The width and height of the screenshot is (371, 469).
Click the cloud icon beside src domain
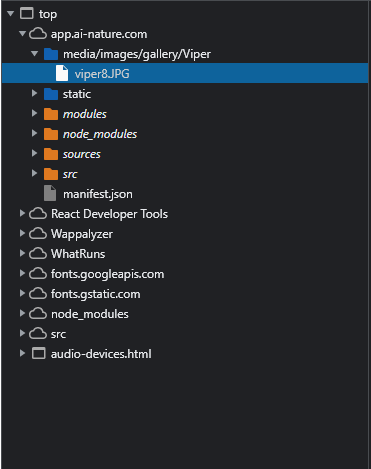point(38,334)
